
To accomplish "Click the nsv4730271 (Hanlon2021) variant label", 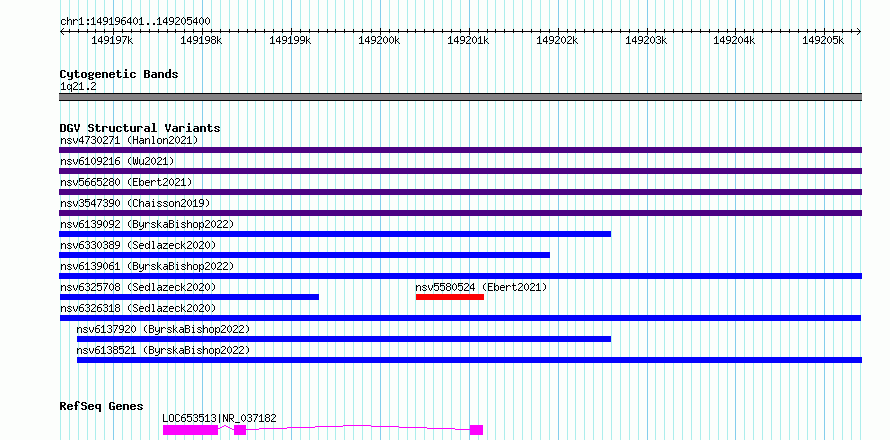I will pos(129,140).
